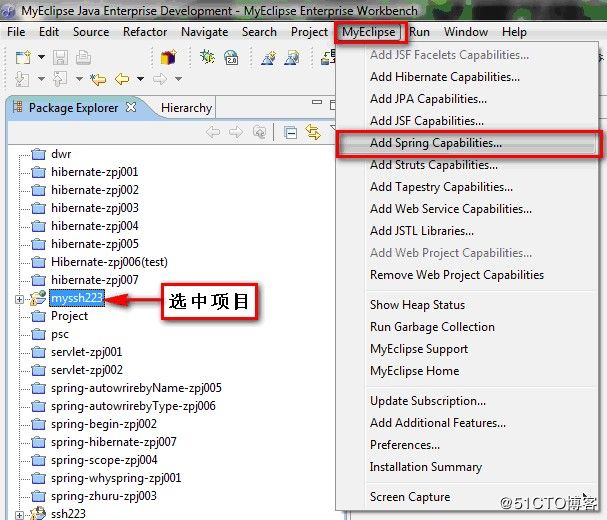This screenshot has height=520, width=607.
Task: Open the Previous Annotation dropdown arrow
Action: pos(79,79)
